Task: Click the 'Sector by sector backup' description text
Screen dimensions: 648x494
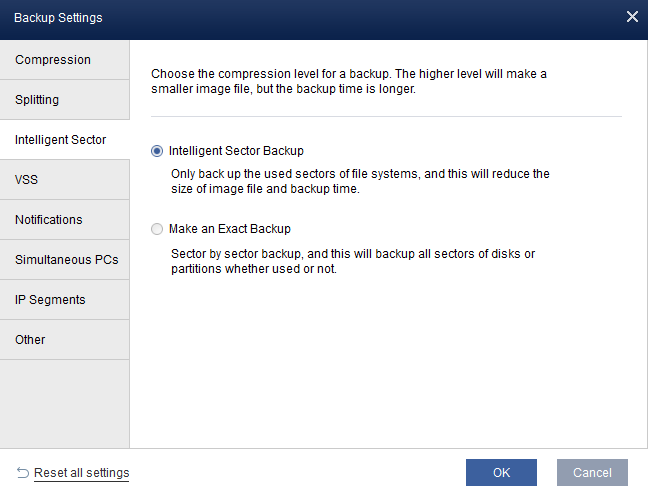Action: coord(352,261)
